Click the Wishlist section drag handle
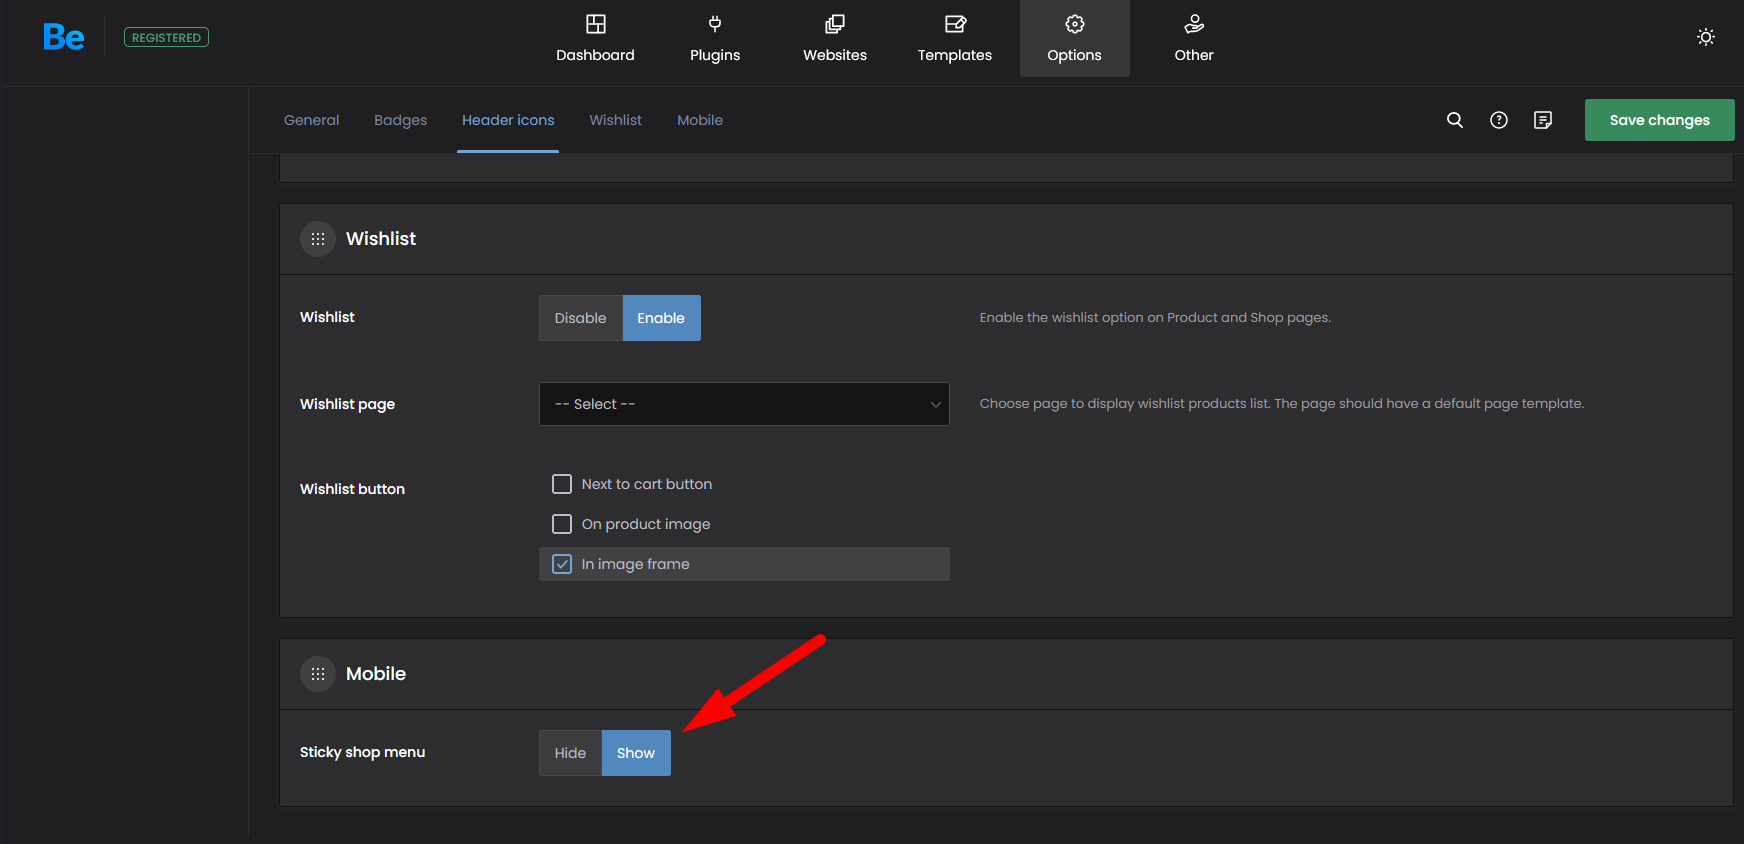Image resolution: width=1744 pixels, height=844 pixels. click(x=318, y=239)
